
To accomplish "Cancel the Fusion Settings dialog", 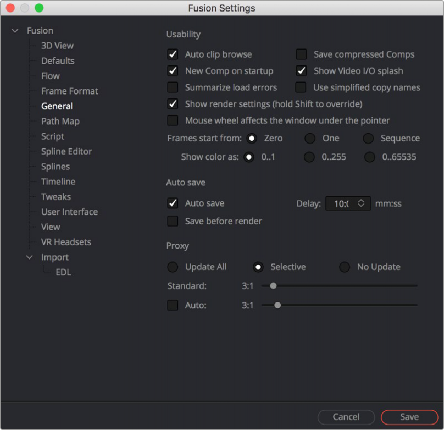I will pos(346,417).
